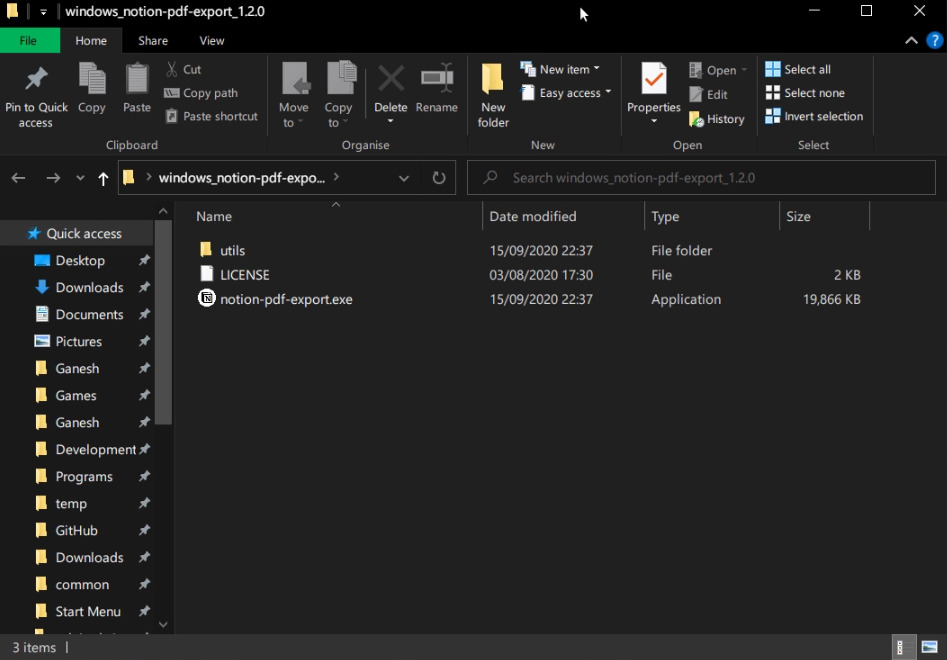Click the Copy ribbon button
947x660 pixels.
coord(92,89)
